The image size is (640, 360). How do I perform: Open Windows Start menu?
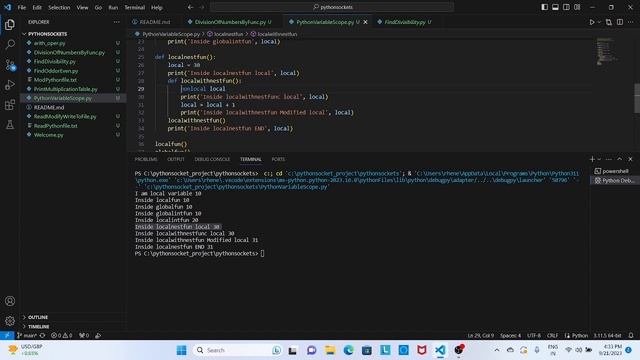pyautogui.click(x=182, y=350)
